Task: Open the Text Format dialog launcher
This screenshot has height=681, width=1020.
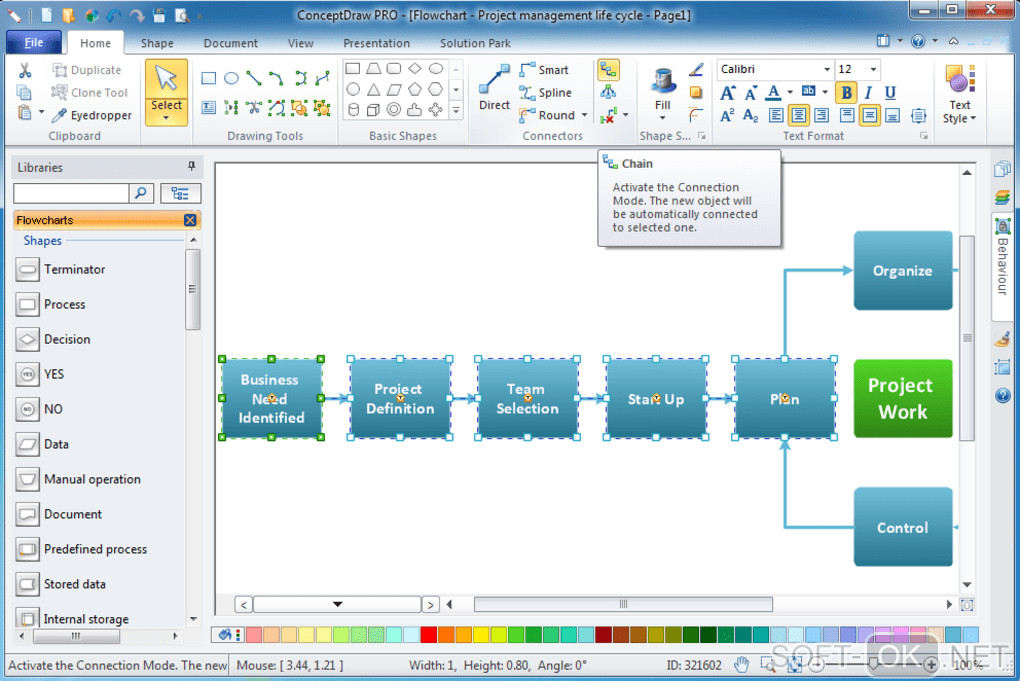Action: tap(924, 136)
